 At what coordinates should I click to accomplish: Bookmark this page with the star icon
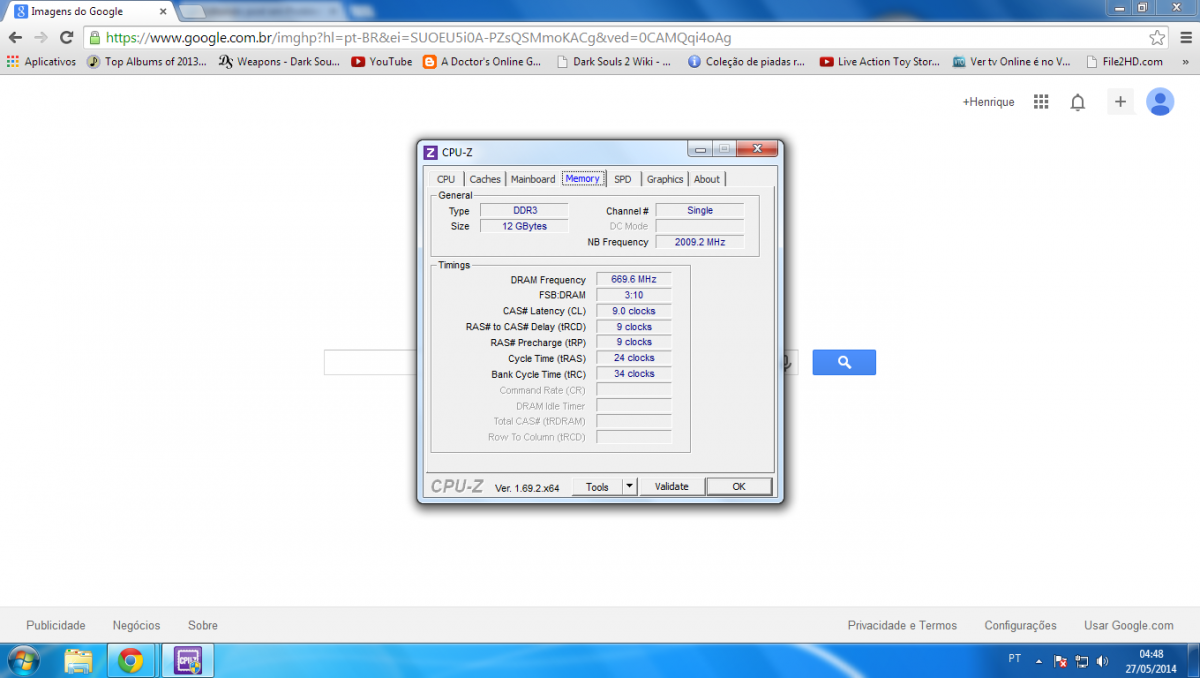coord(1157,38)
